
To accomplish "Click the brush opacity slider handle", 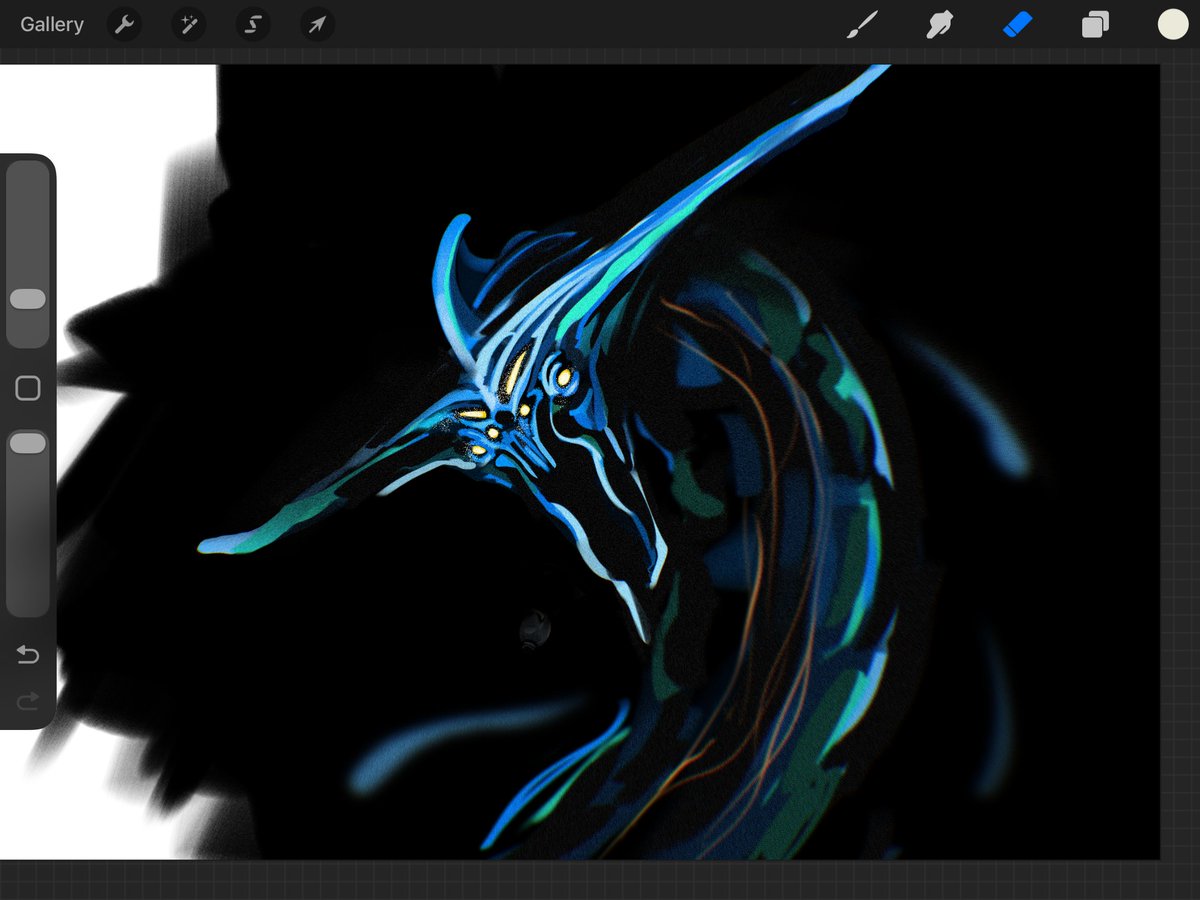I will click(28, 443).
